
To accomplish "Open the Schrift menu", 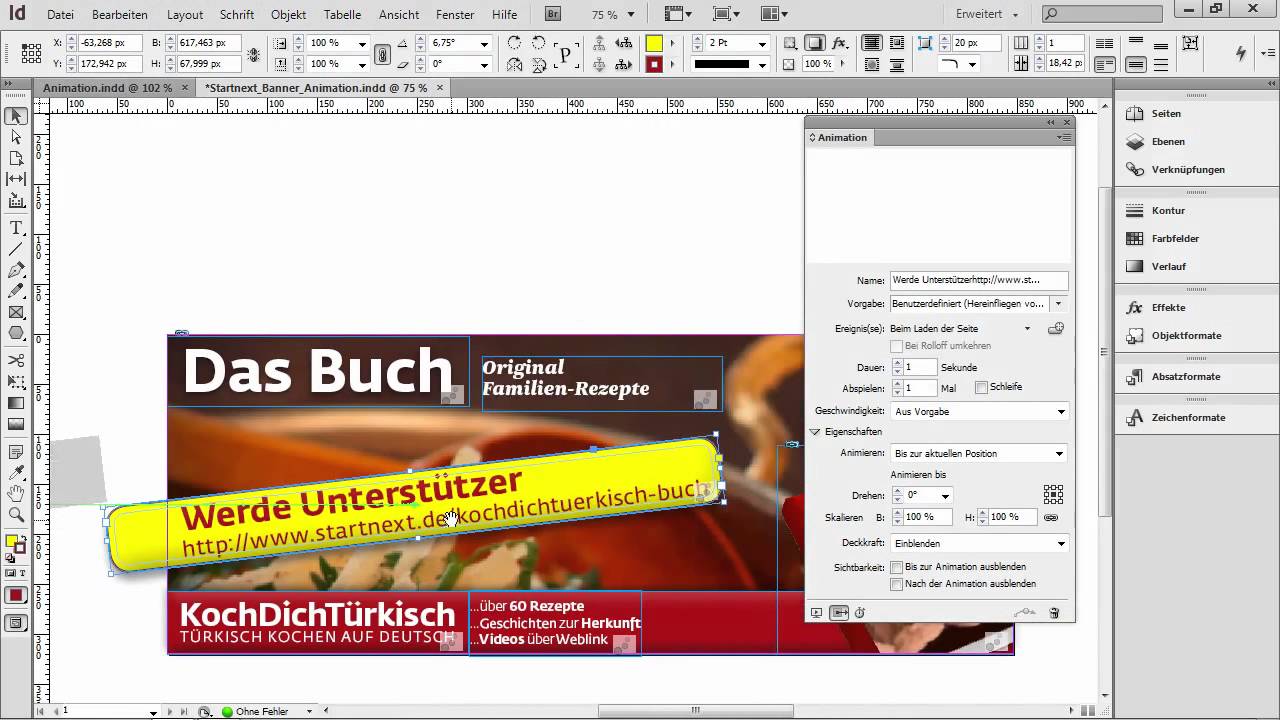I will coord(237,15).
